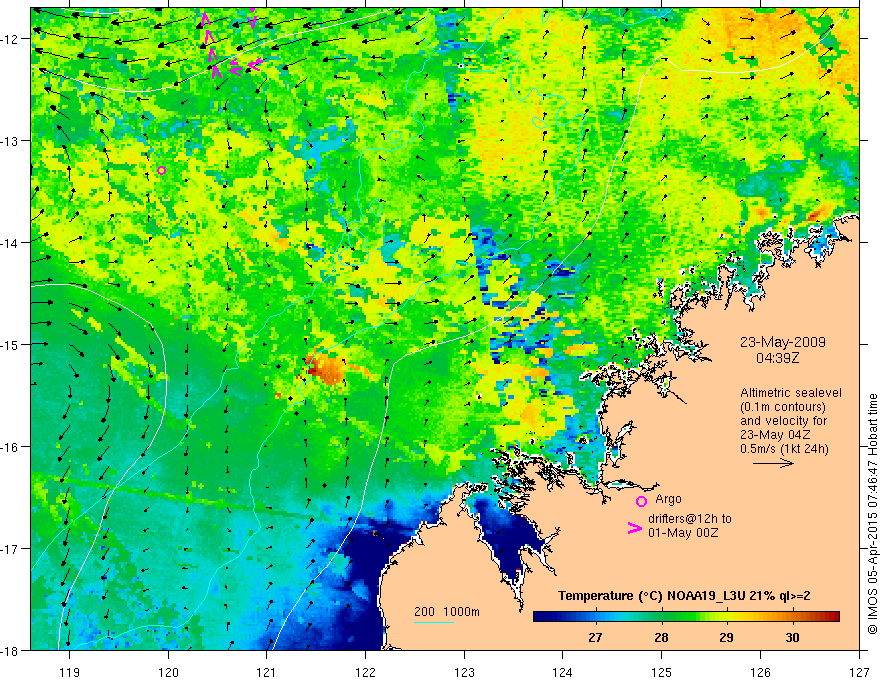880x680 pixels.
Task: Click the 119 longitude axis label
Action: point(70,672)
